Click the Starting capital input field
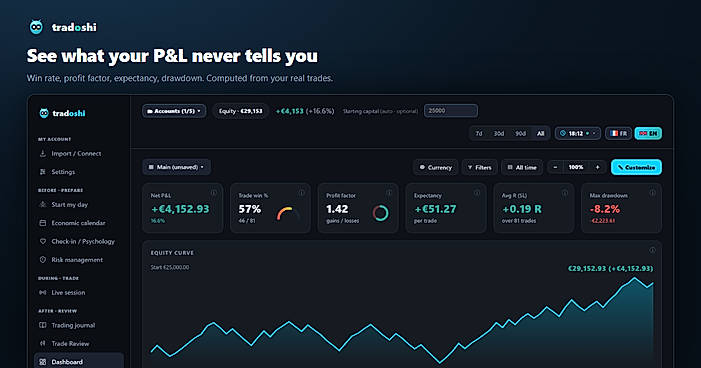The width and height of the screenshot is (701, 368). point(451,110)
